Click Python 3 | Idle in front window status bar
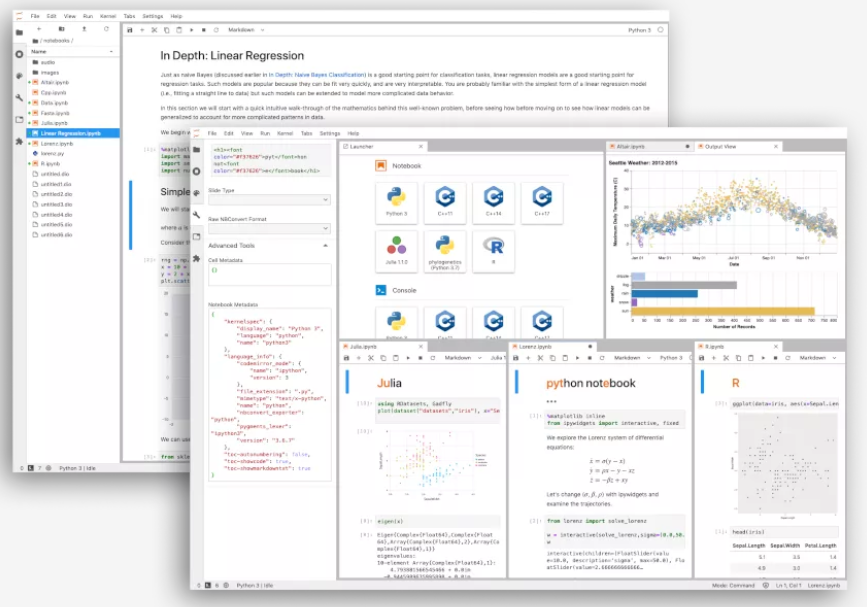Screen dimensions: 867x607 (x=255, y=585)
